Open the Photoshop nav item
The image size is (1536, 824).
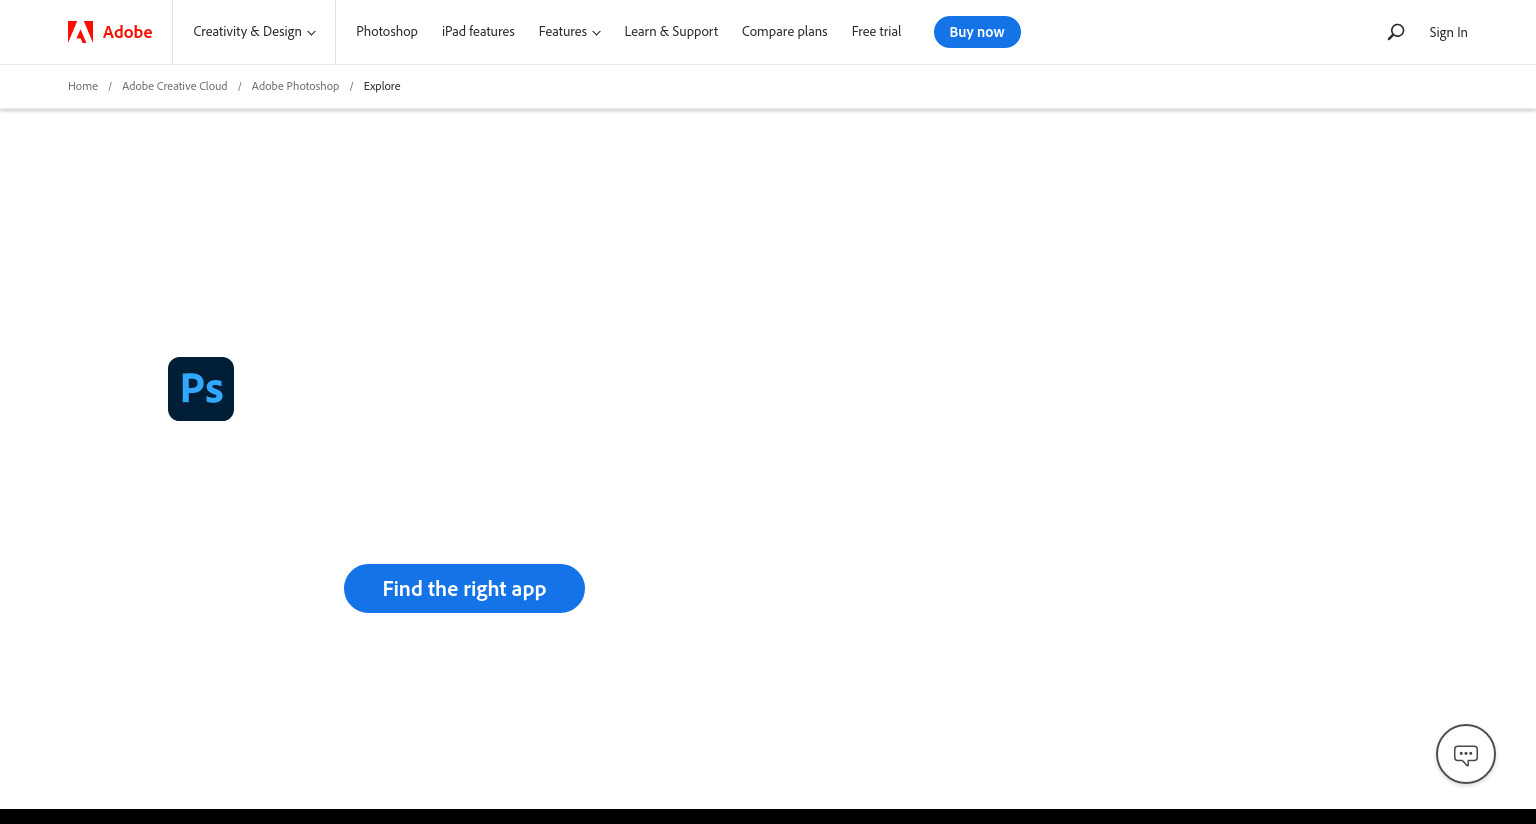(x=387, y=32)
